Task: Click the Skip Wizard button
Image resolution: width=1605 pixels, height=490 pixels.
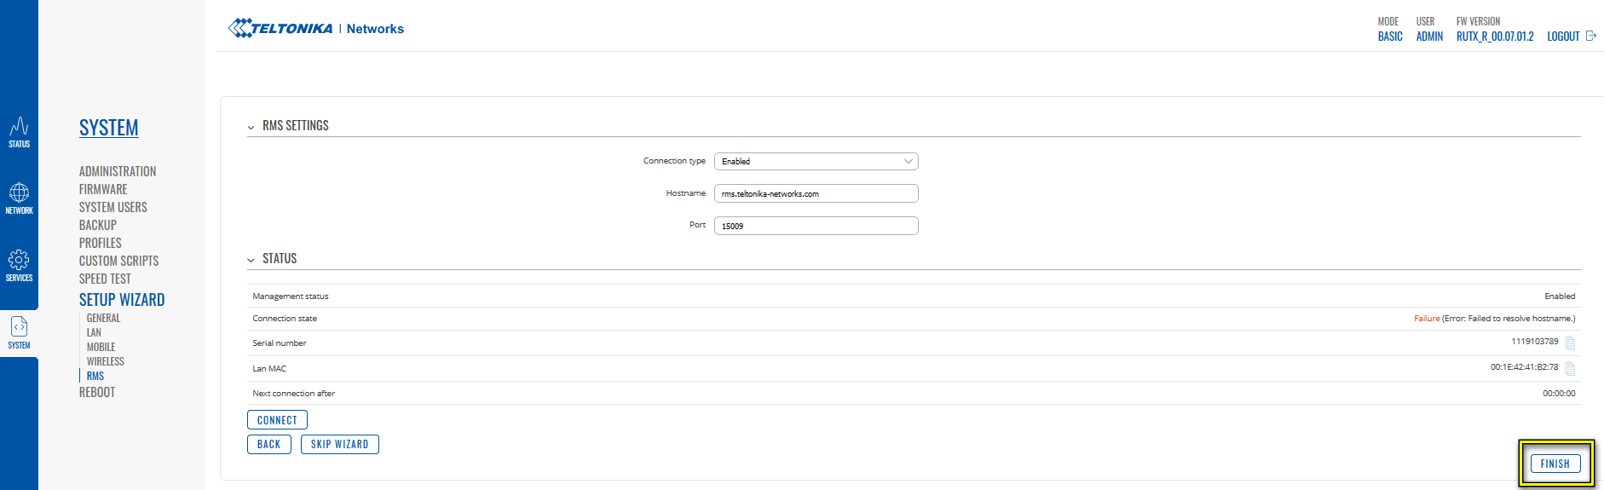Action: pyautogui.click(x=339, y=444)
